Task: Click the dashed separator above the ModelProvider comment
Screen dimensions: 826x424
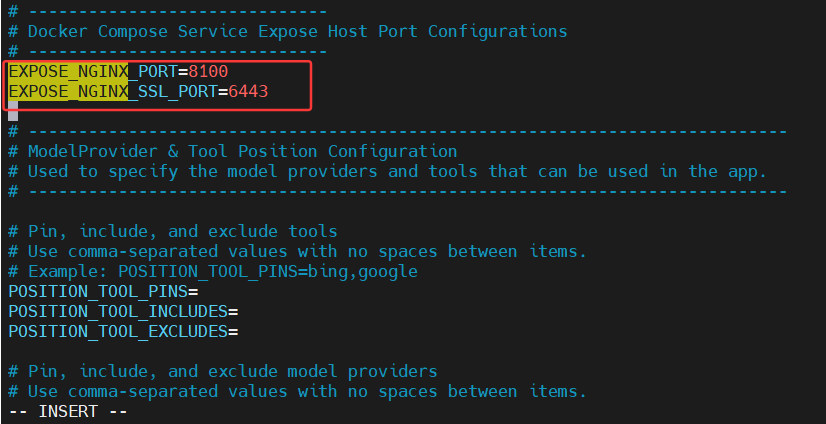Action: pos(400,131)
